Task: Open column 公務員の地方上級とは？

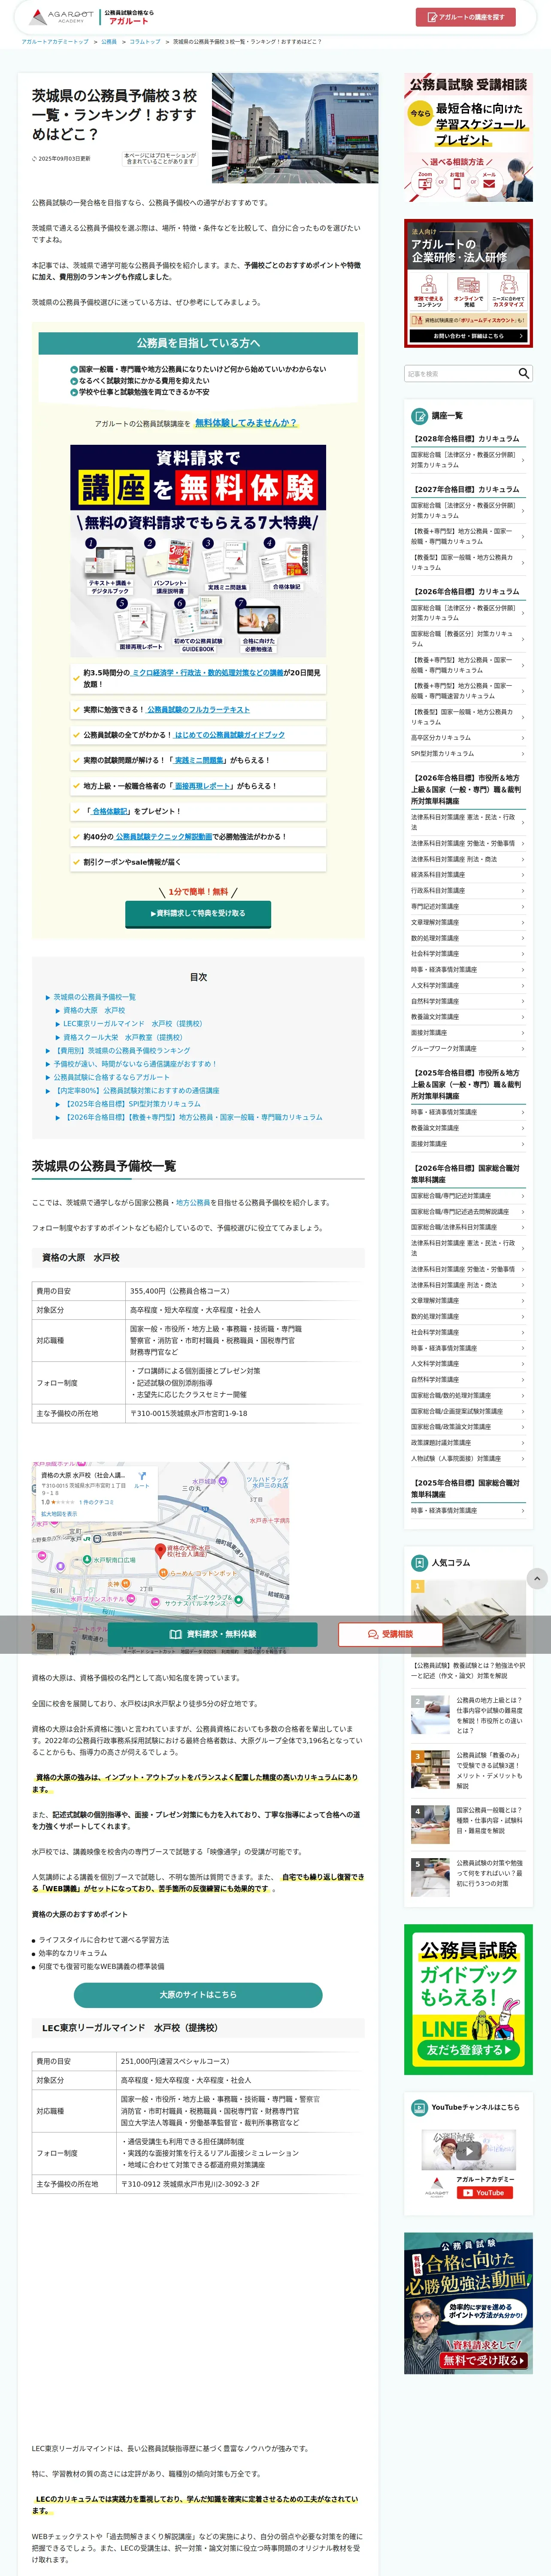Action: click(x=468, y=1716)
